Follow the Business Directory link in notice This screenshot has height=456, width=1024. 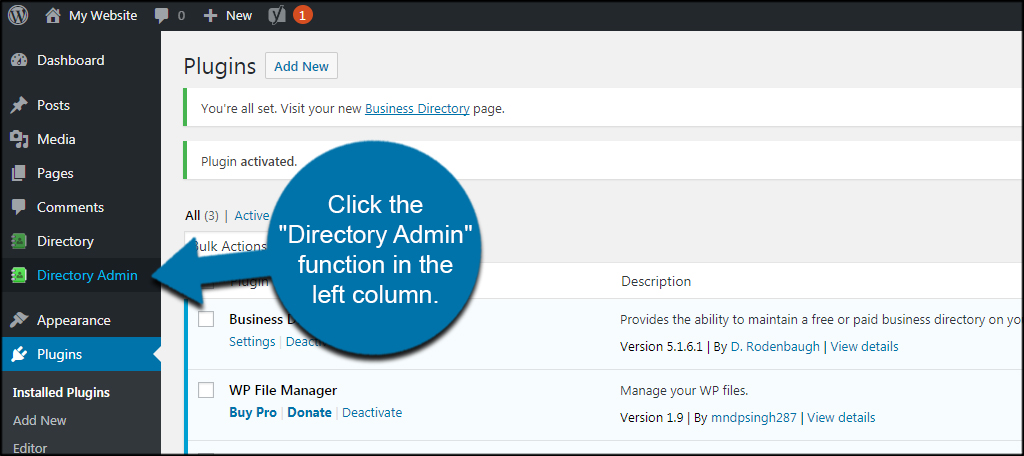click(417, 109)
